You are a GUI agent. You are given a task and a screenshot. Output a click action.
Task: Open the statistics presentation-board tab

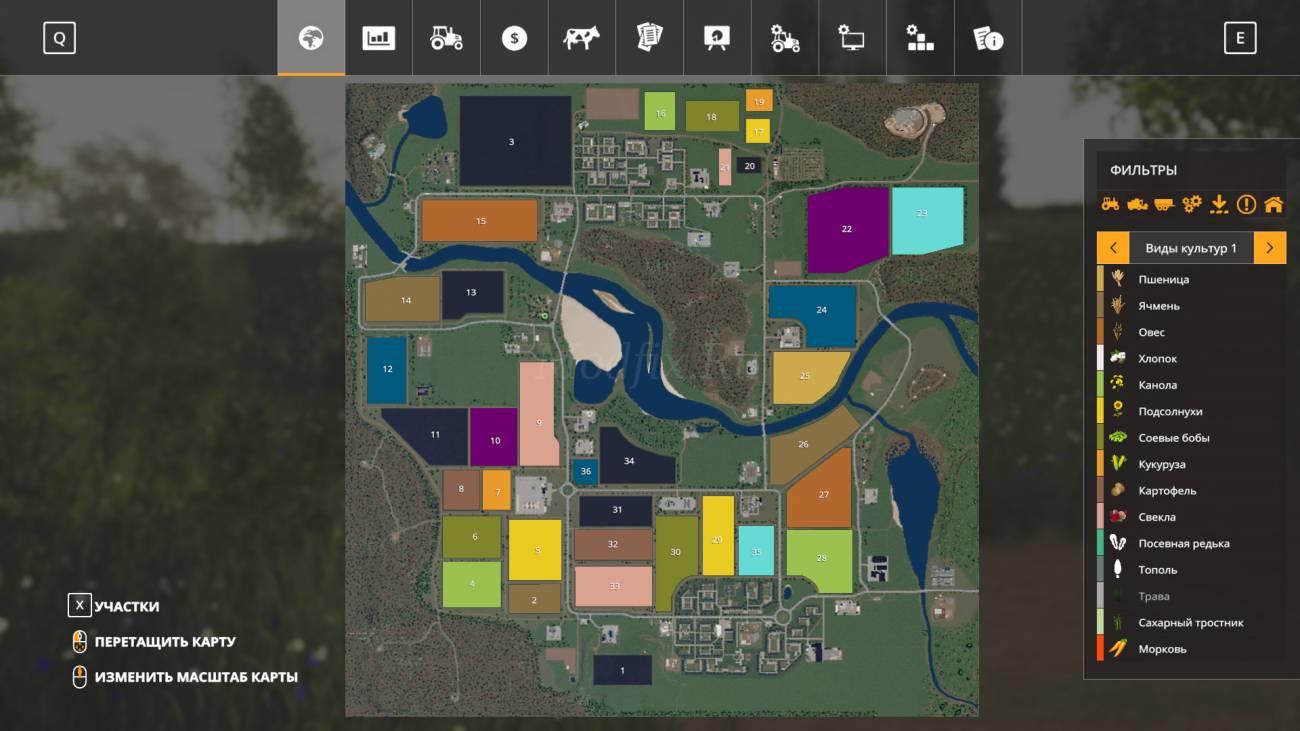pos(717,38)
